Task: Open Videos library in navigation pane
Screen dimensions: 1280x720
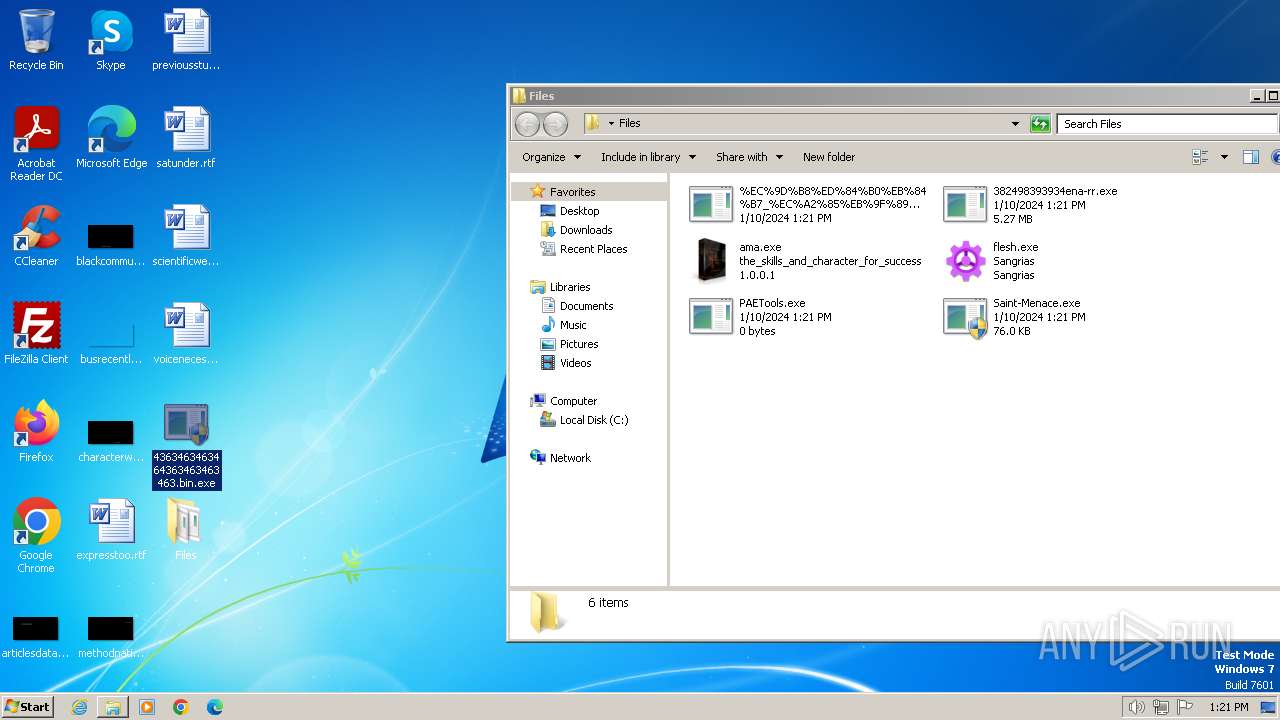Action: coord(575,363)
